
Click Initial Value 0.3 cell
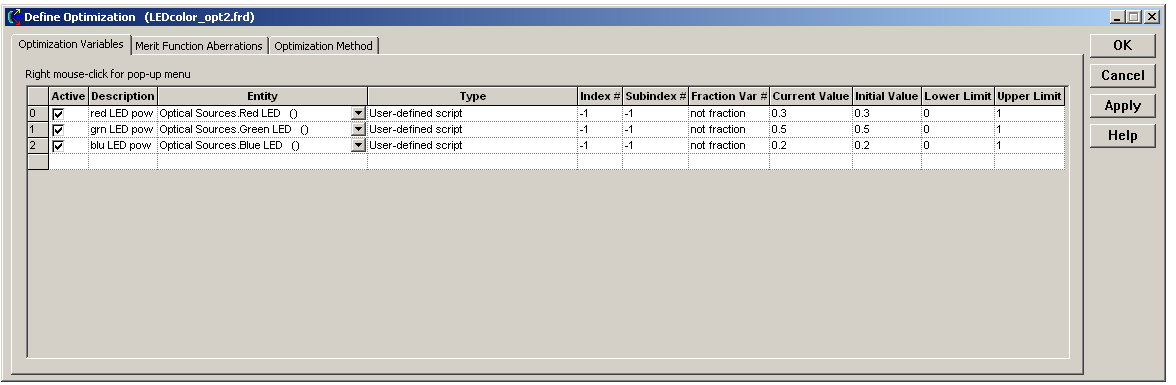[x=886, y=113]
